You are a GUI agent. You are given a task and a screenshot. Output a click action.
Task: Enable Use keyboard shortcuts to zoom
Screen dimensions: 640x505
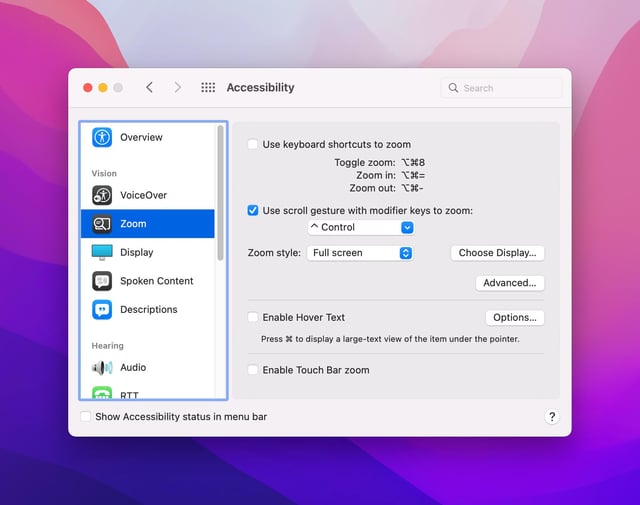click(253, 144)
